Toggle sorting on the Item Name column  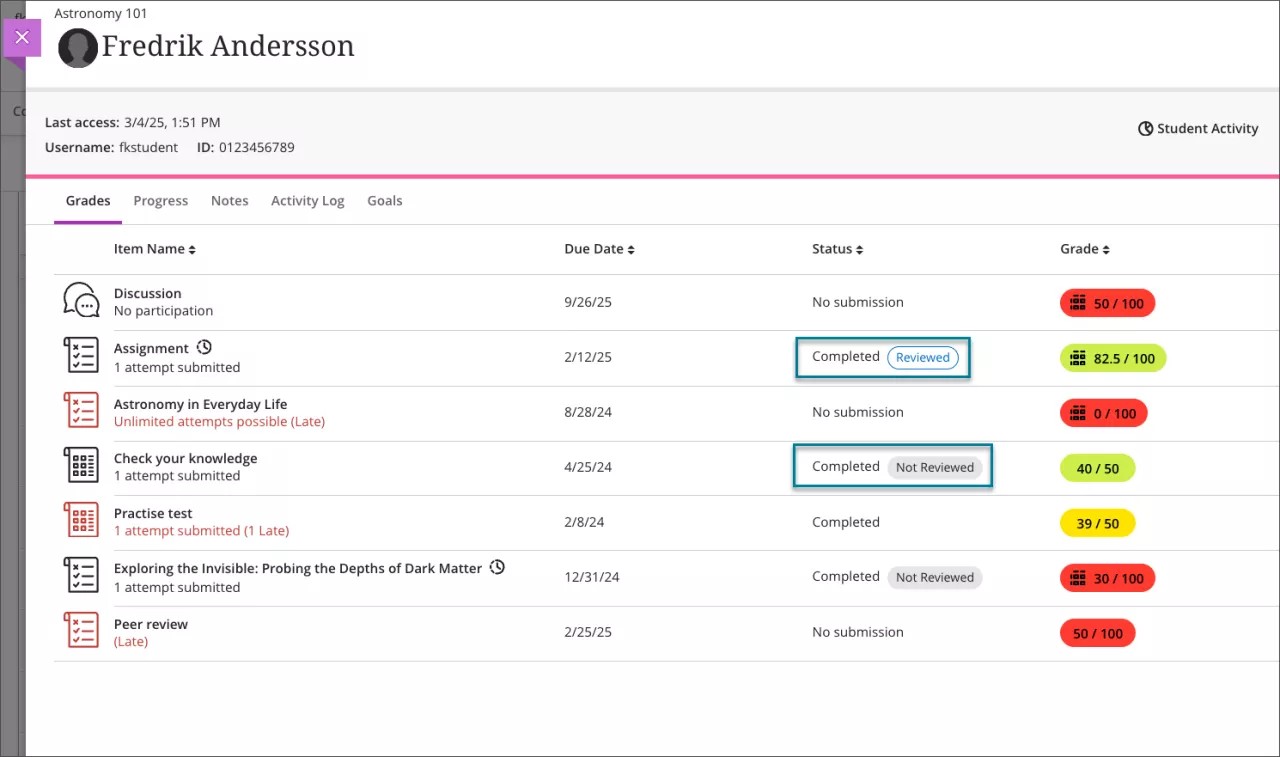(x=192, y=249)
